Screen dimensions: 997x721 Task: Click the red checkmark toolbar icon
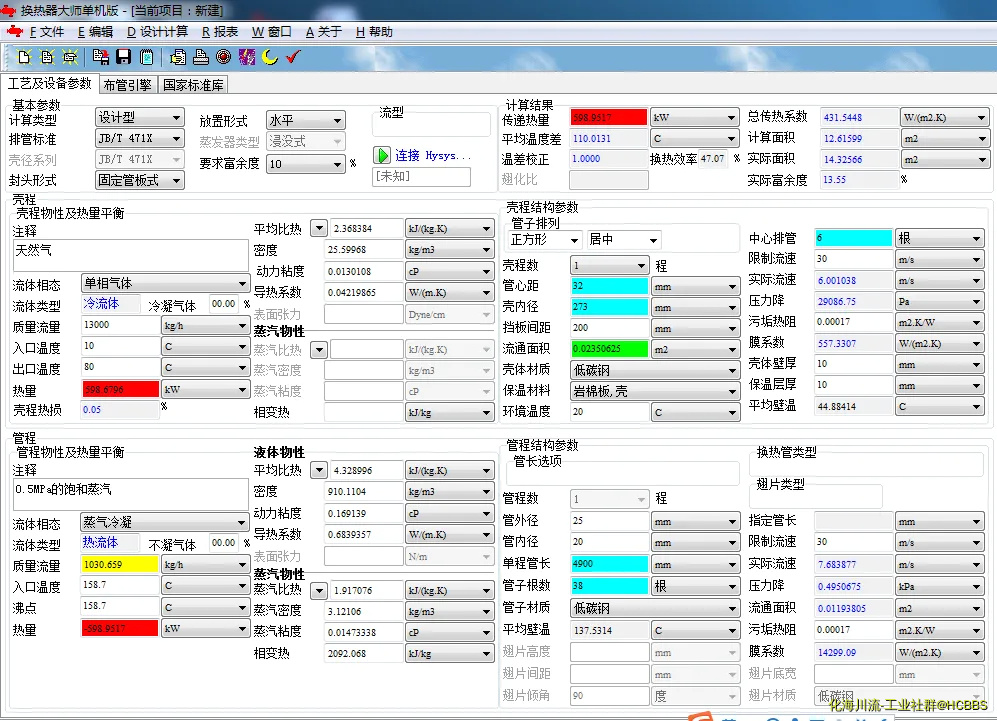[x=292, y=57]
